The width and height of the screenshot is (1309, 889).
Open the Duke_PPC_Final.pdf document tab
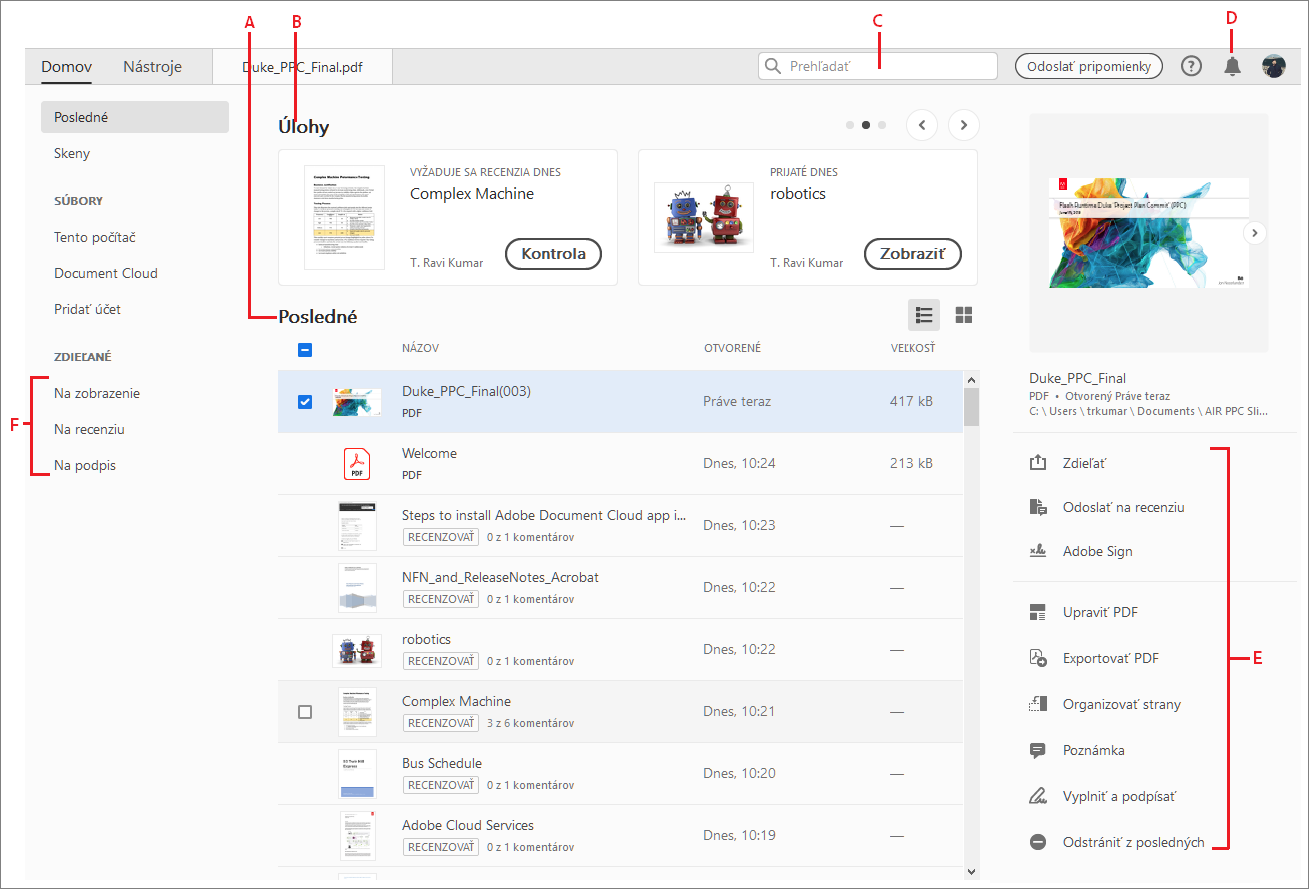pos(302,68)
